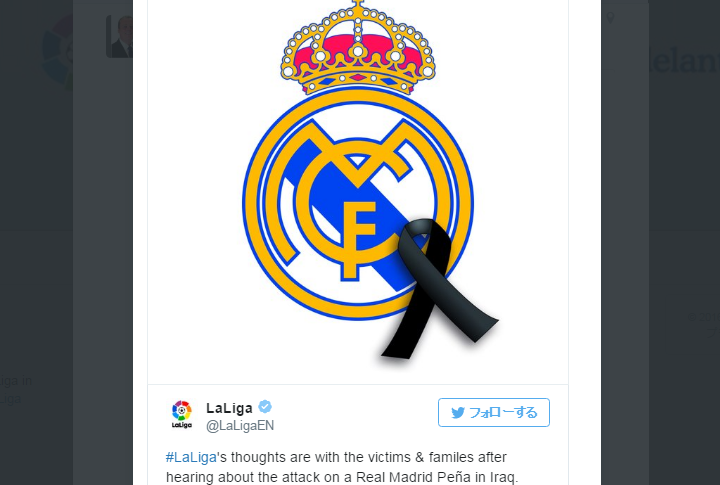The image size is (720, 485).
Task: Click the dimmed 'iga in' text link on the left
Action: coord(16,381)
